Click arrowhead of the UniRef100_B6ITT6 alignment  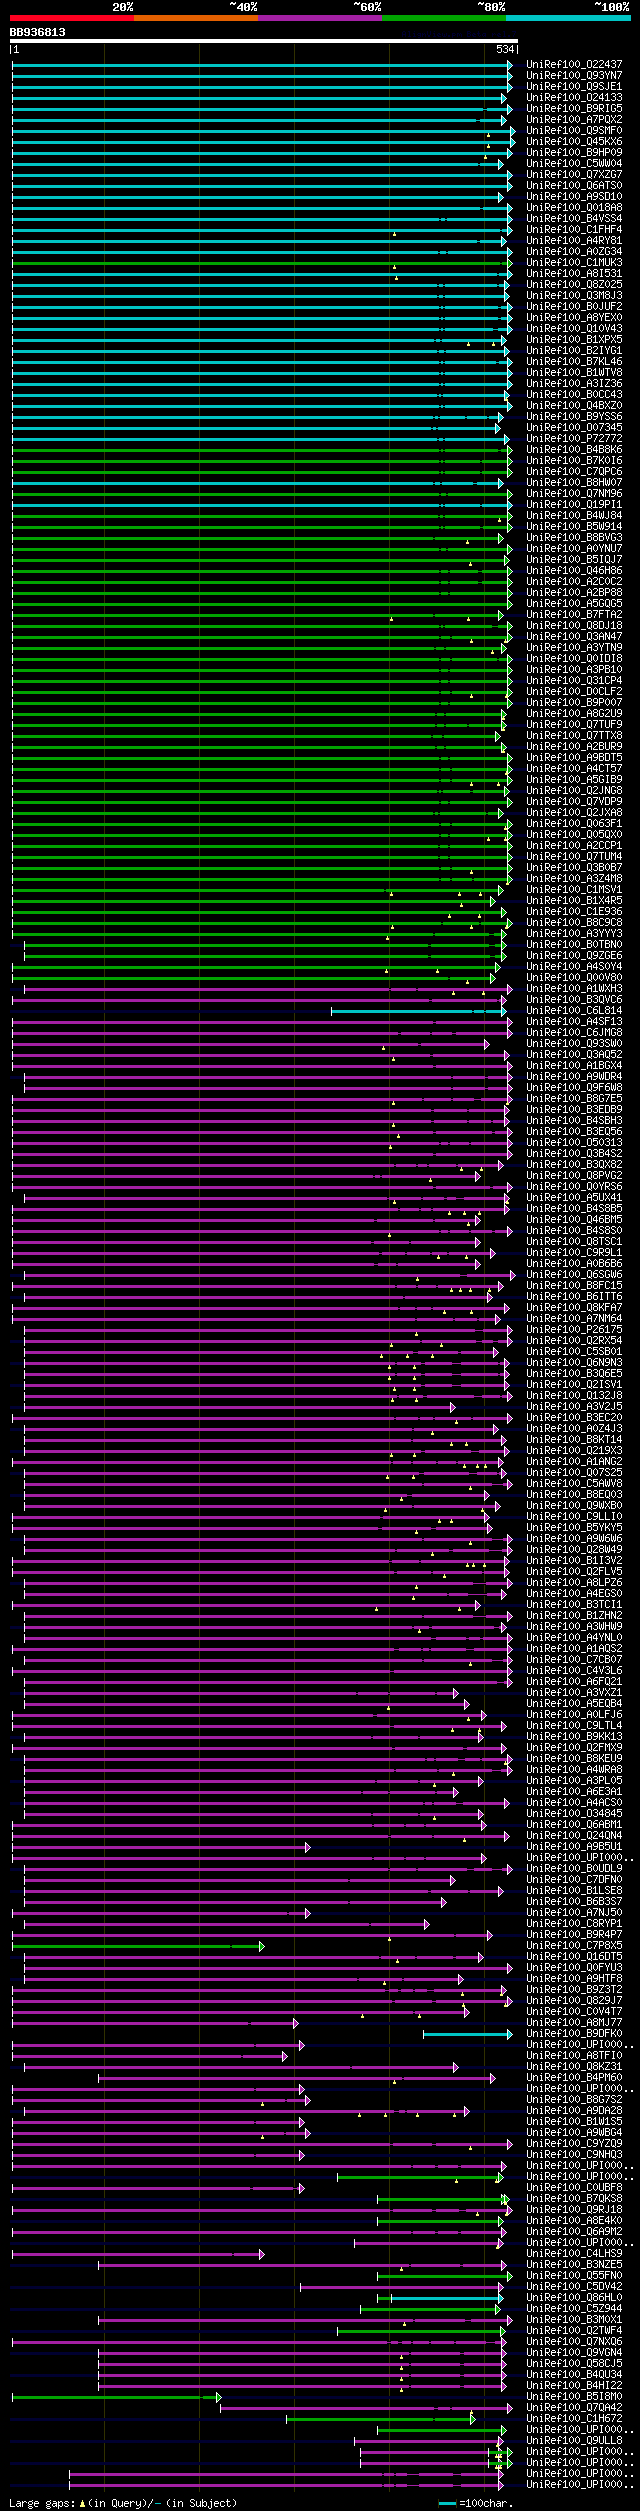pyautogui.click(x=489, y=1297)
